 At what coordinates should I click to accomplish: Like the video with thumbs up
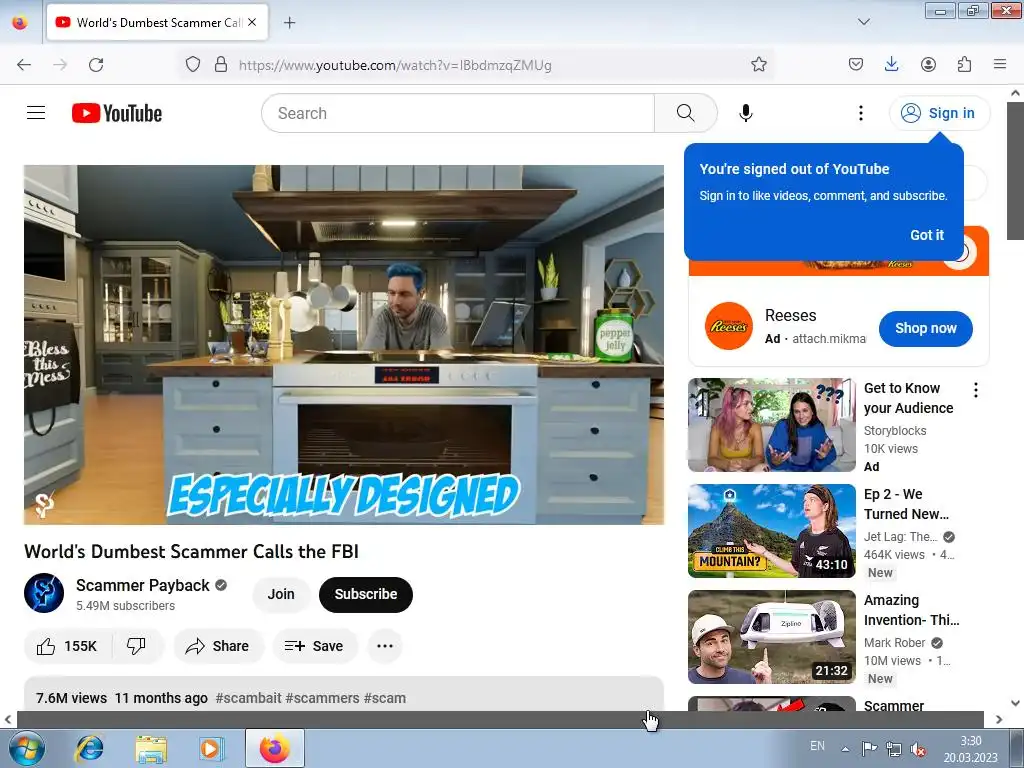(x=67, y=646)
